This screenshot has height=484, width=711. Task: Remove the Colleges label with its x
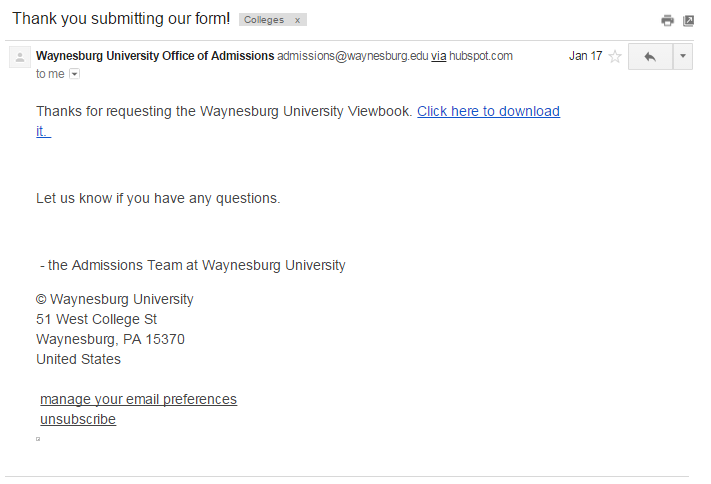(297, 20)
